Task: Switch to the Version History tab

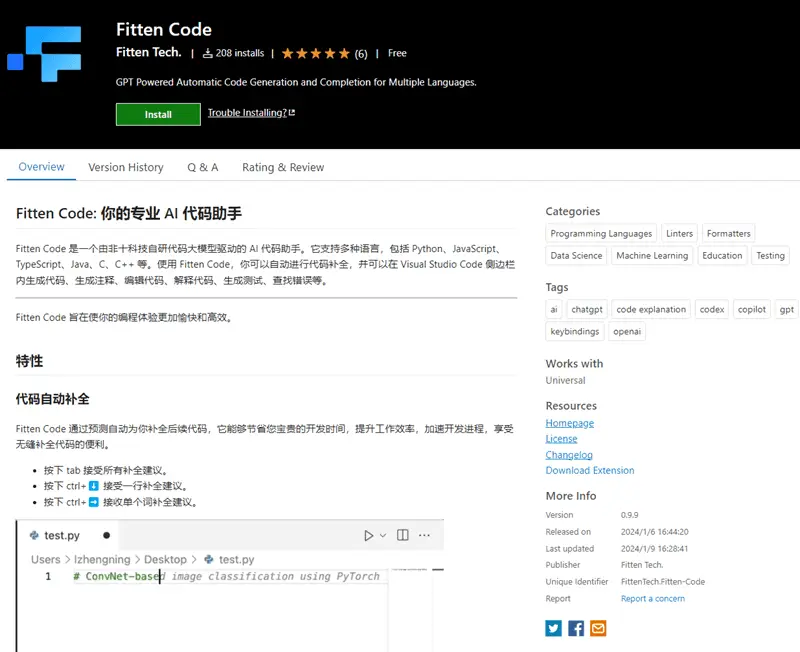Action: pos(125,167)
